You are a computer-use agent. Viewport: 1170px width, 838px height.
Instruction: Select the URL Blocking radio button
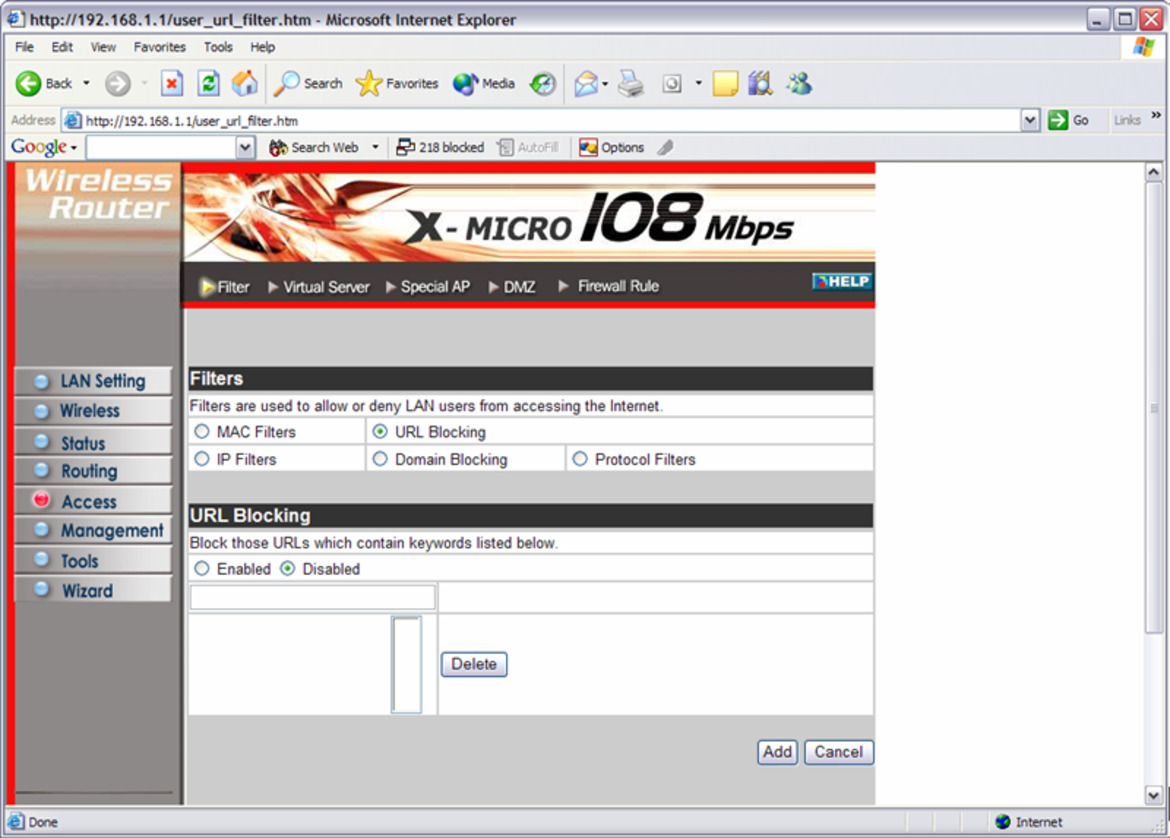tap(380, 431)
